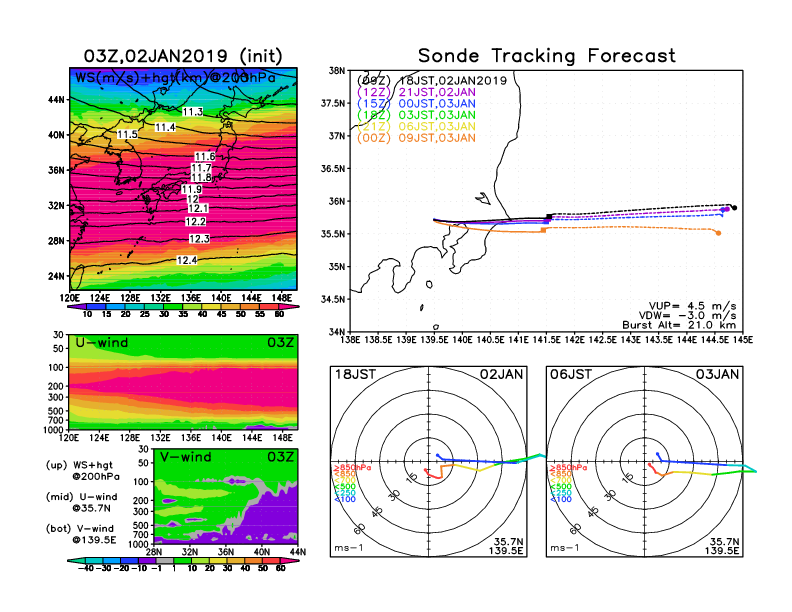Click the U-wind panel label
The image size is (792, 612).
(x=102, y=342)
